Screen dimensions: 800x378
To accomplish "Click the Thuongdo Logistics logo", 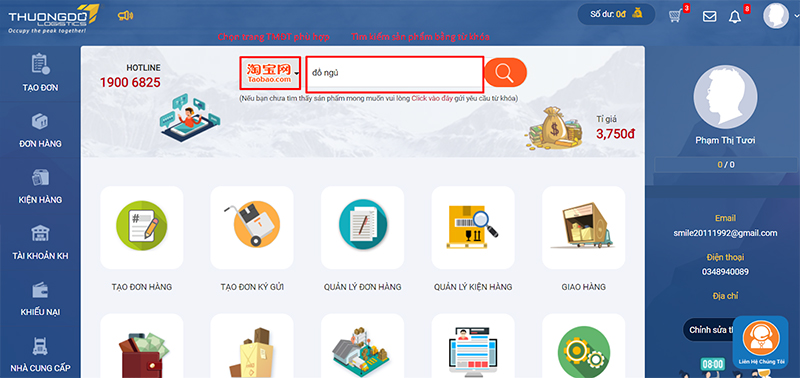I will (53, 18).
